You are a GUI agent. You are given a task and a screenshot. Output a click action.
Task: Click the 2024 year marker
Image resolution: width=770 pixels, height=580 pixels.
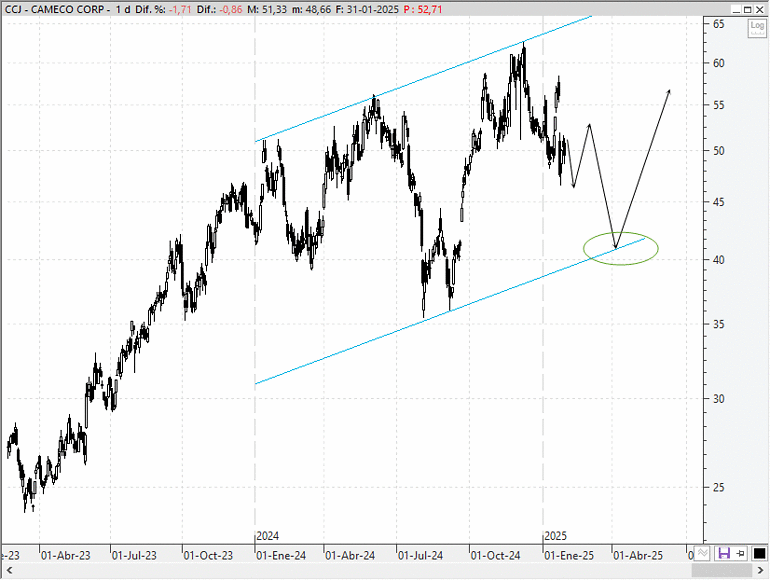coord(268,536)
